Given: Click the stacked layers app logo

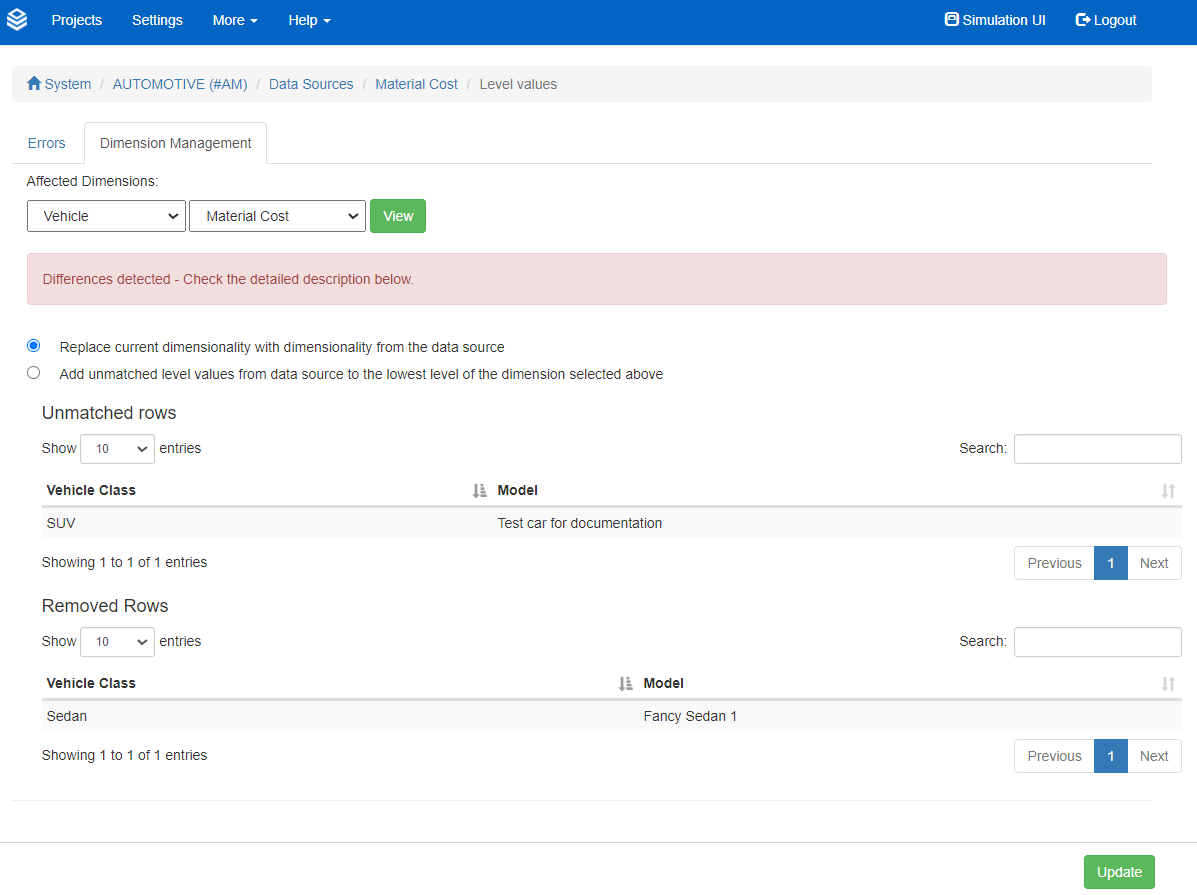Looking at the screenshot, I should (17, 20).
